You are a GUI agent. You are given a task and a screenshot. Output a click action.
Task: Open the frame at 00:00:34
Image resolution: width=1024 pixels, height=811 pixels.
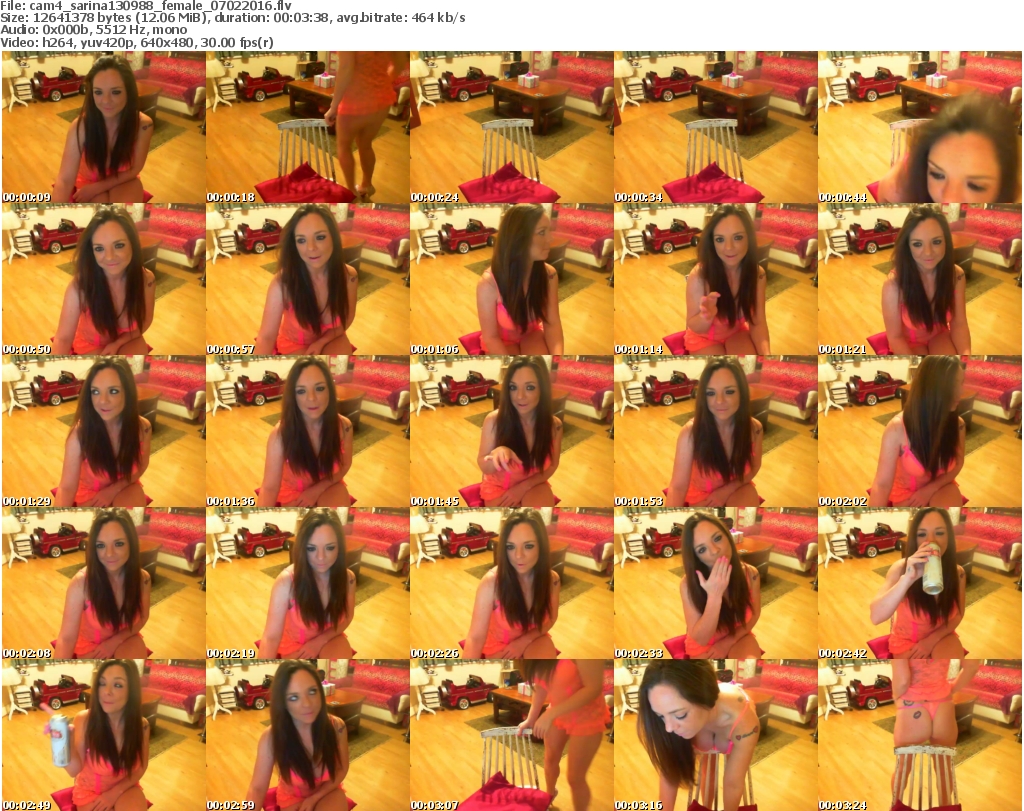(716, 127)
